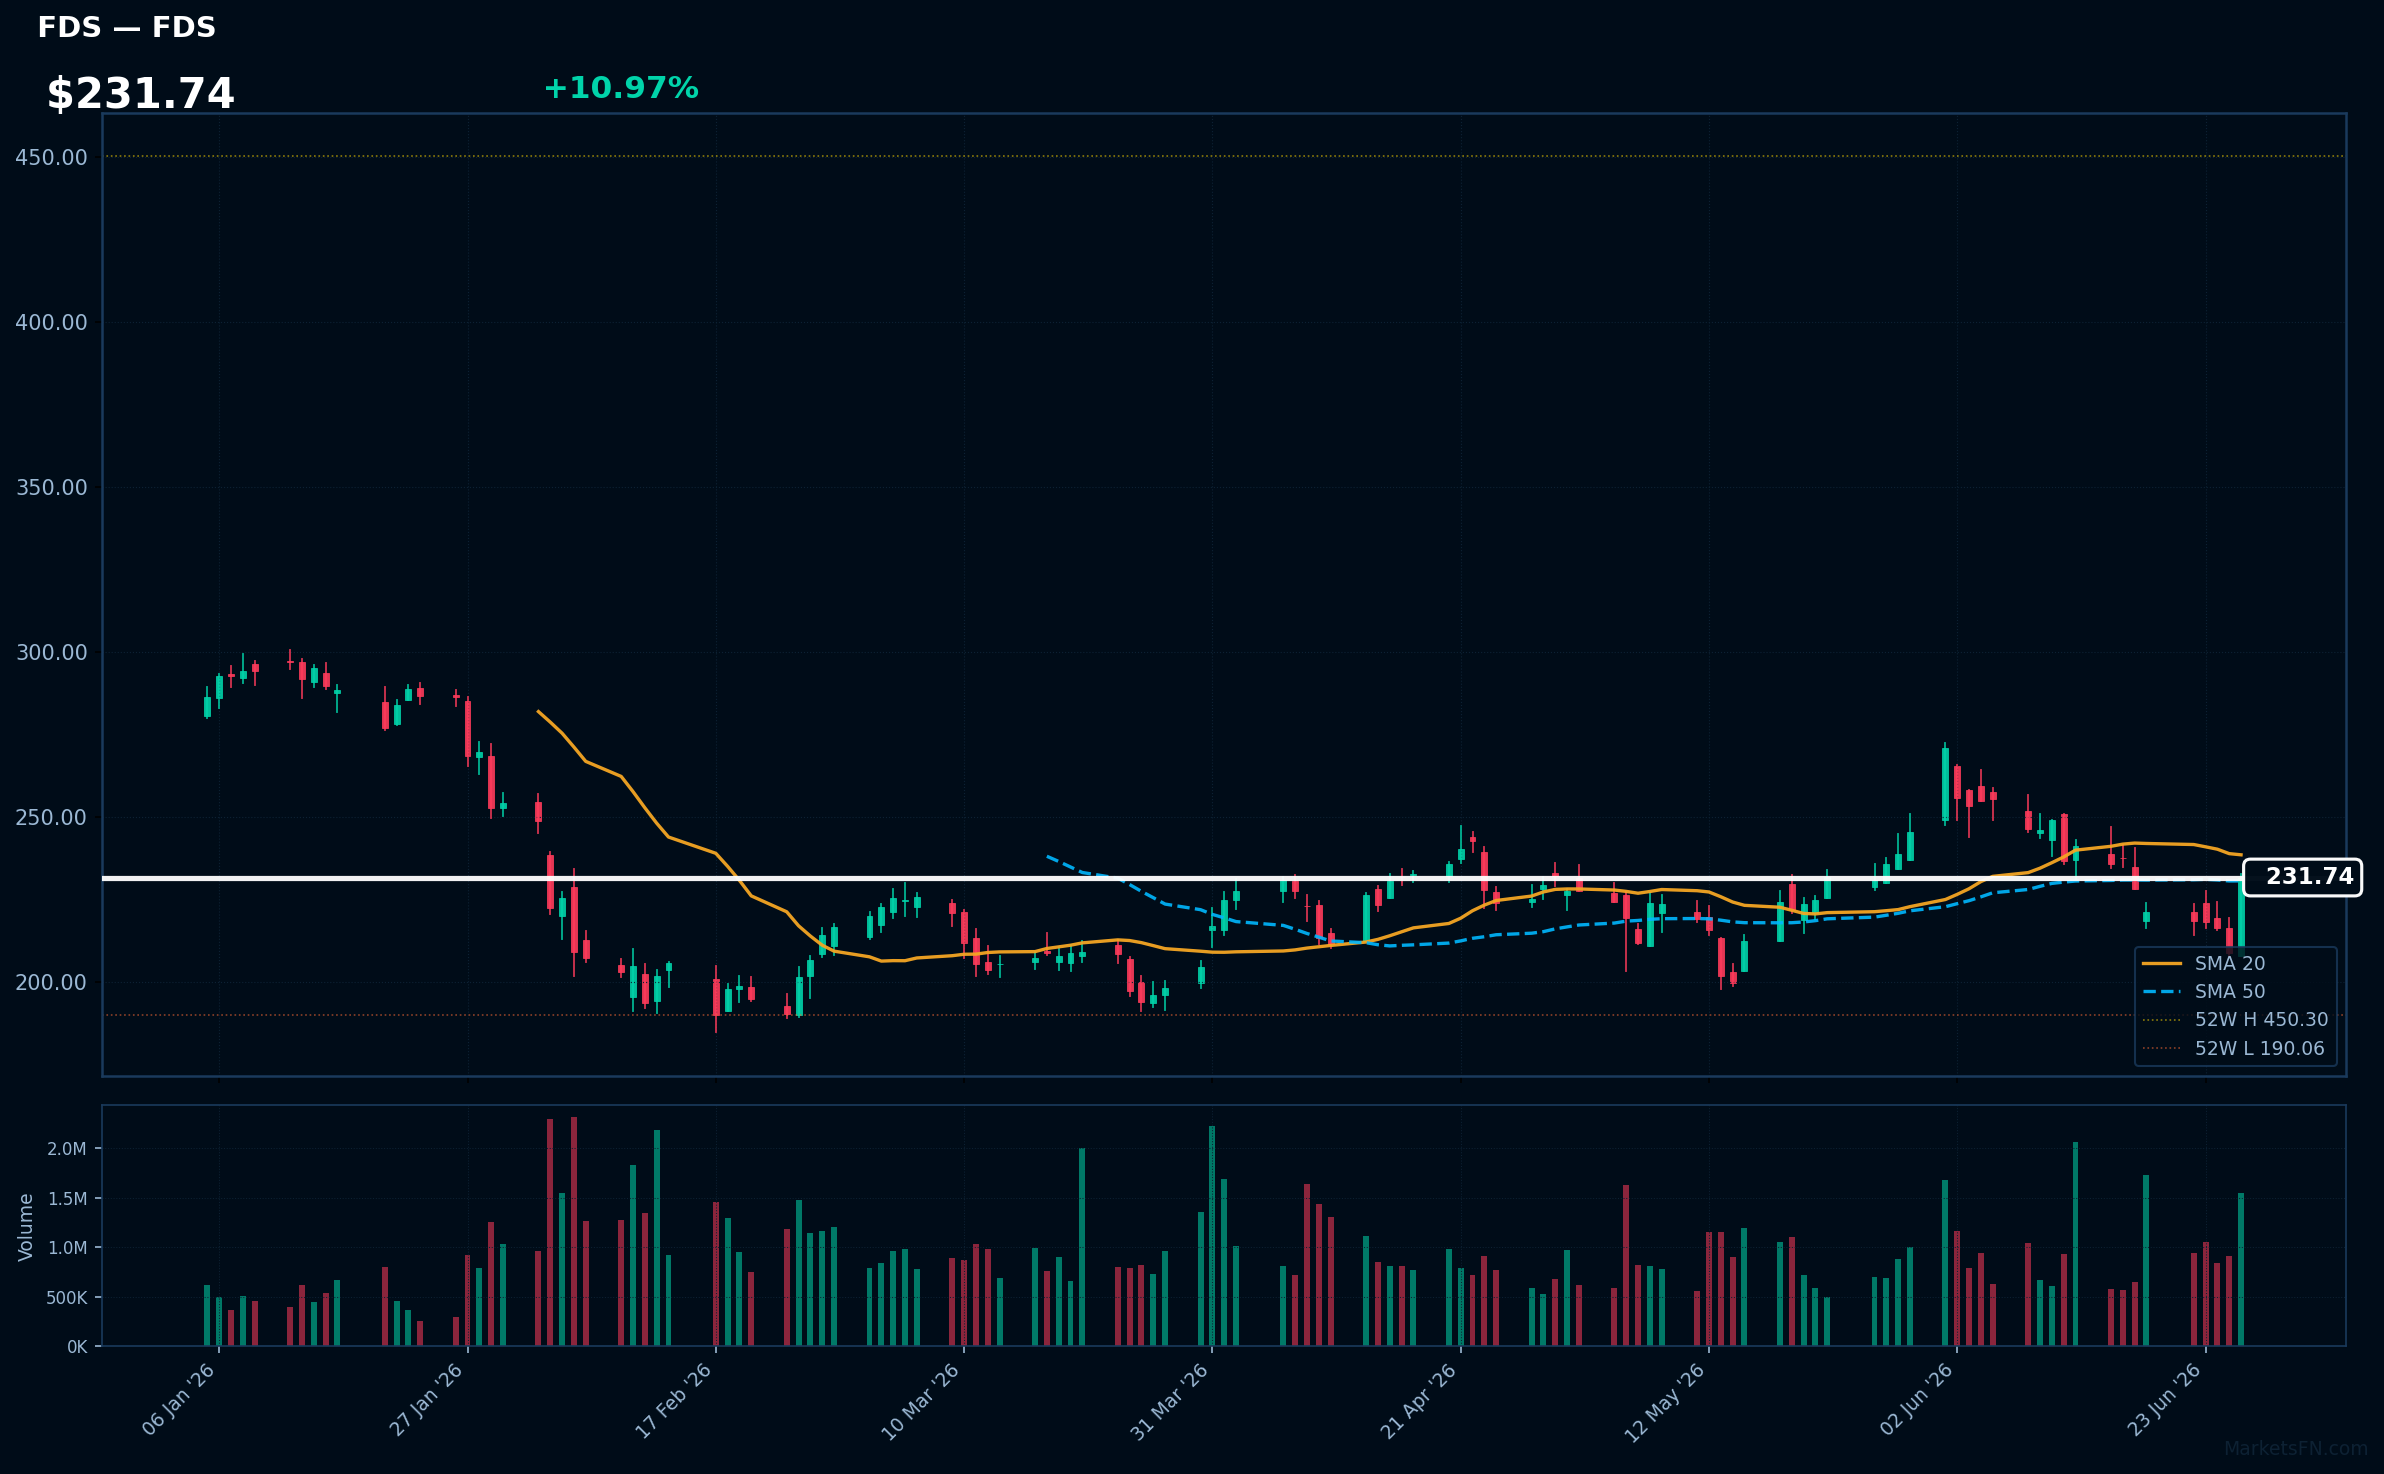Click the 10 Mar '26 date label
This screenshot has width=2384, height=1474.
pyautogui.click(x=921, y=1401)
